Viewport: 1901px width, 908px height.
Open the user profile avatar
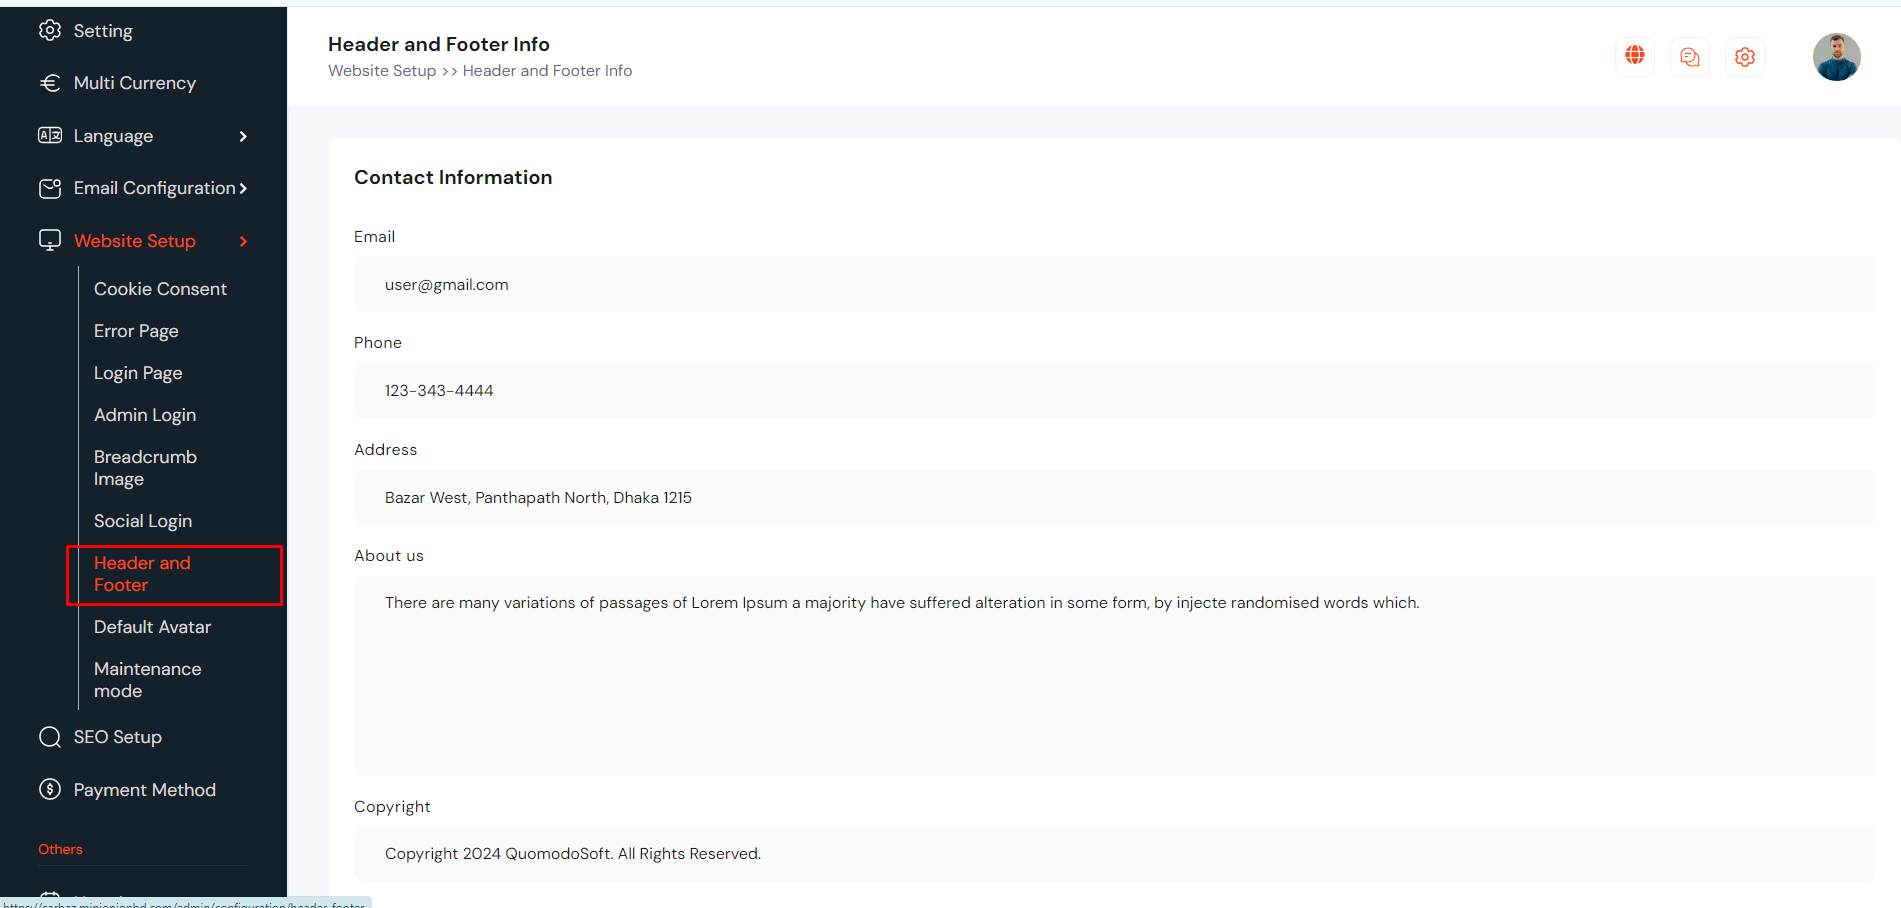(1836, 57)
